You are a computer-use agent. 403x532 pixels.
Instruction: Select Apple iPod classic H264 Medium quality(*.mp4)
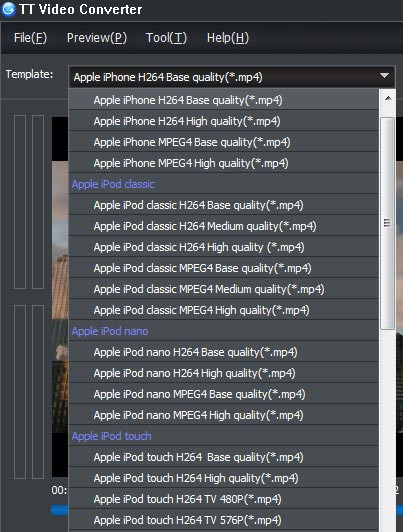(x=224, y=226)
